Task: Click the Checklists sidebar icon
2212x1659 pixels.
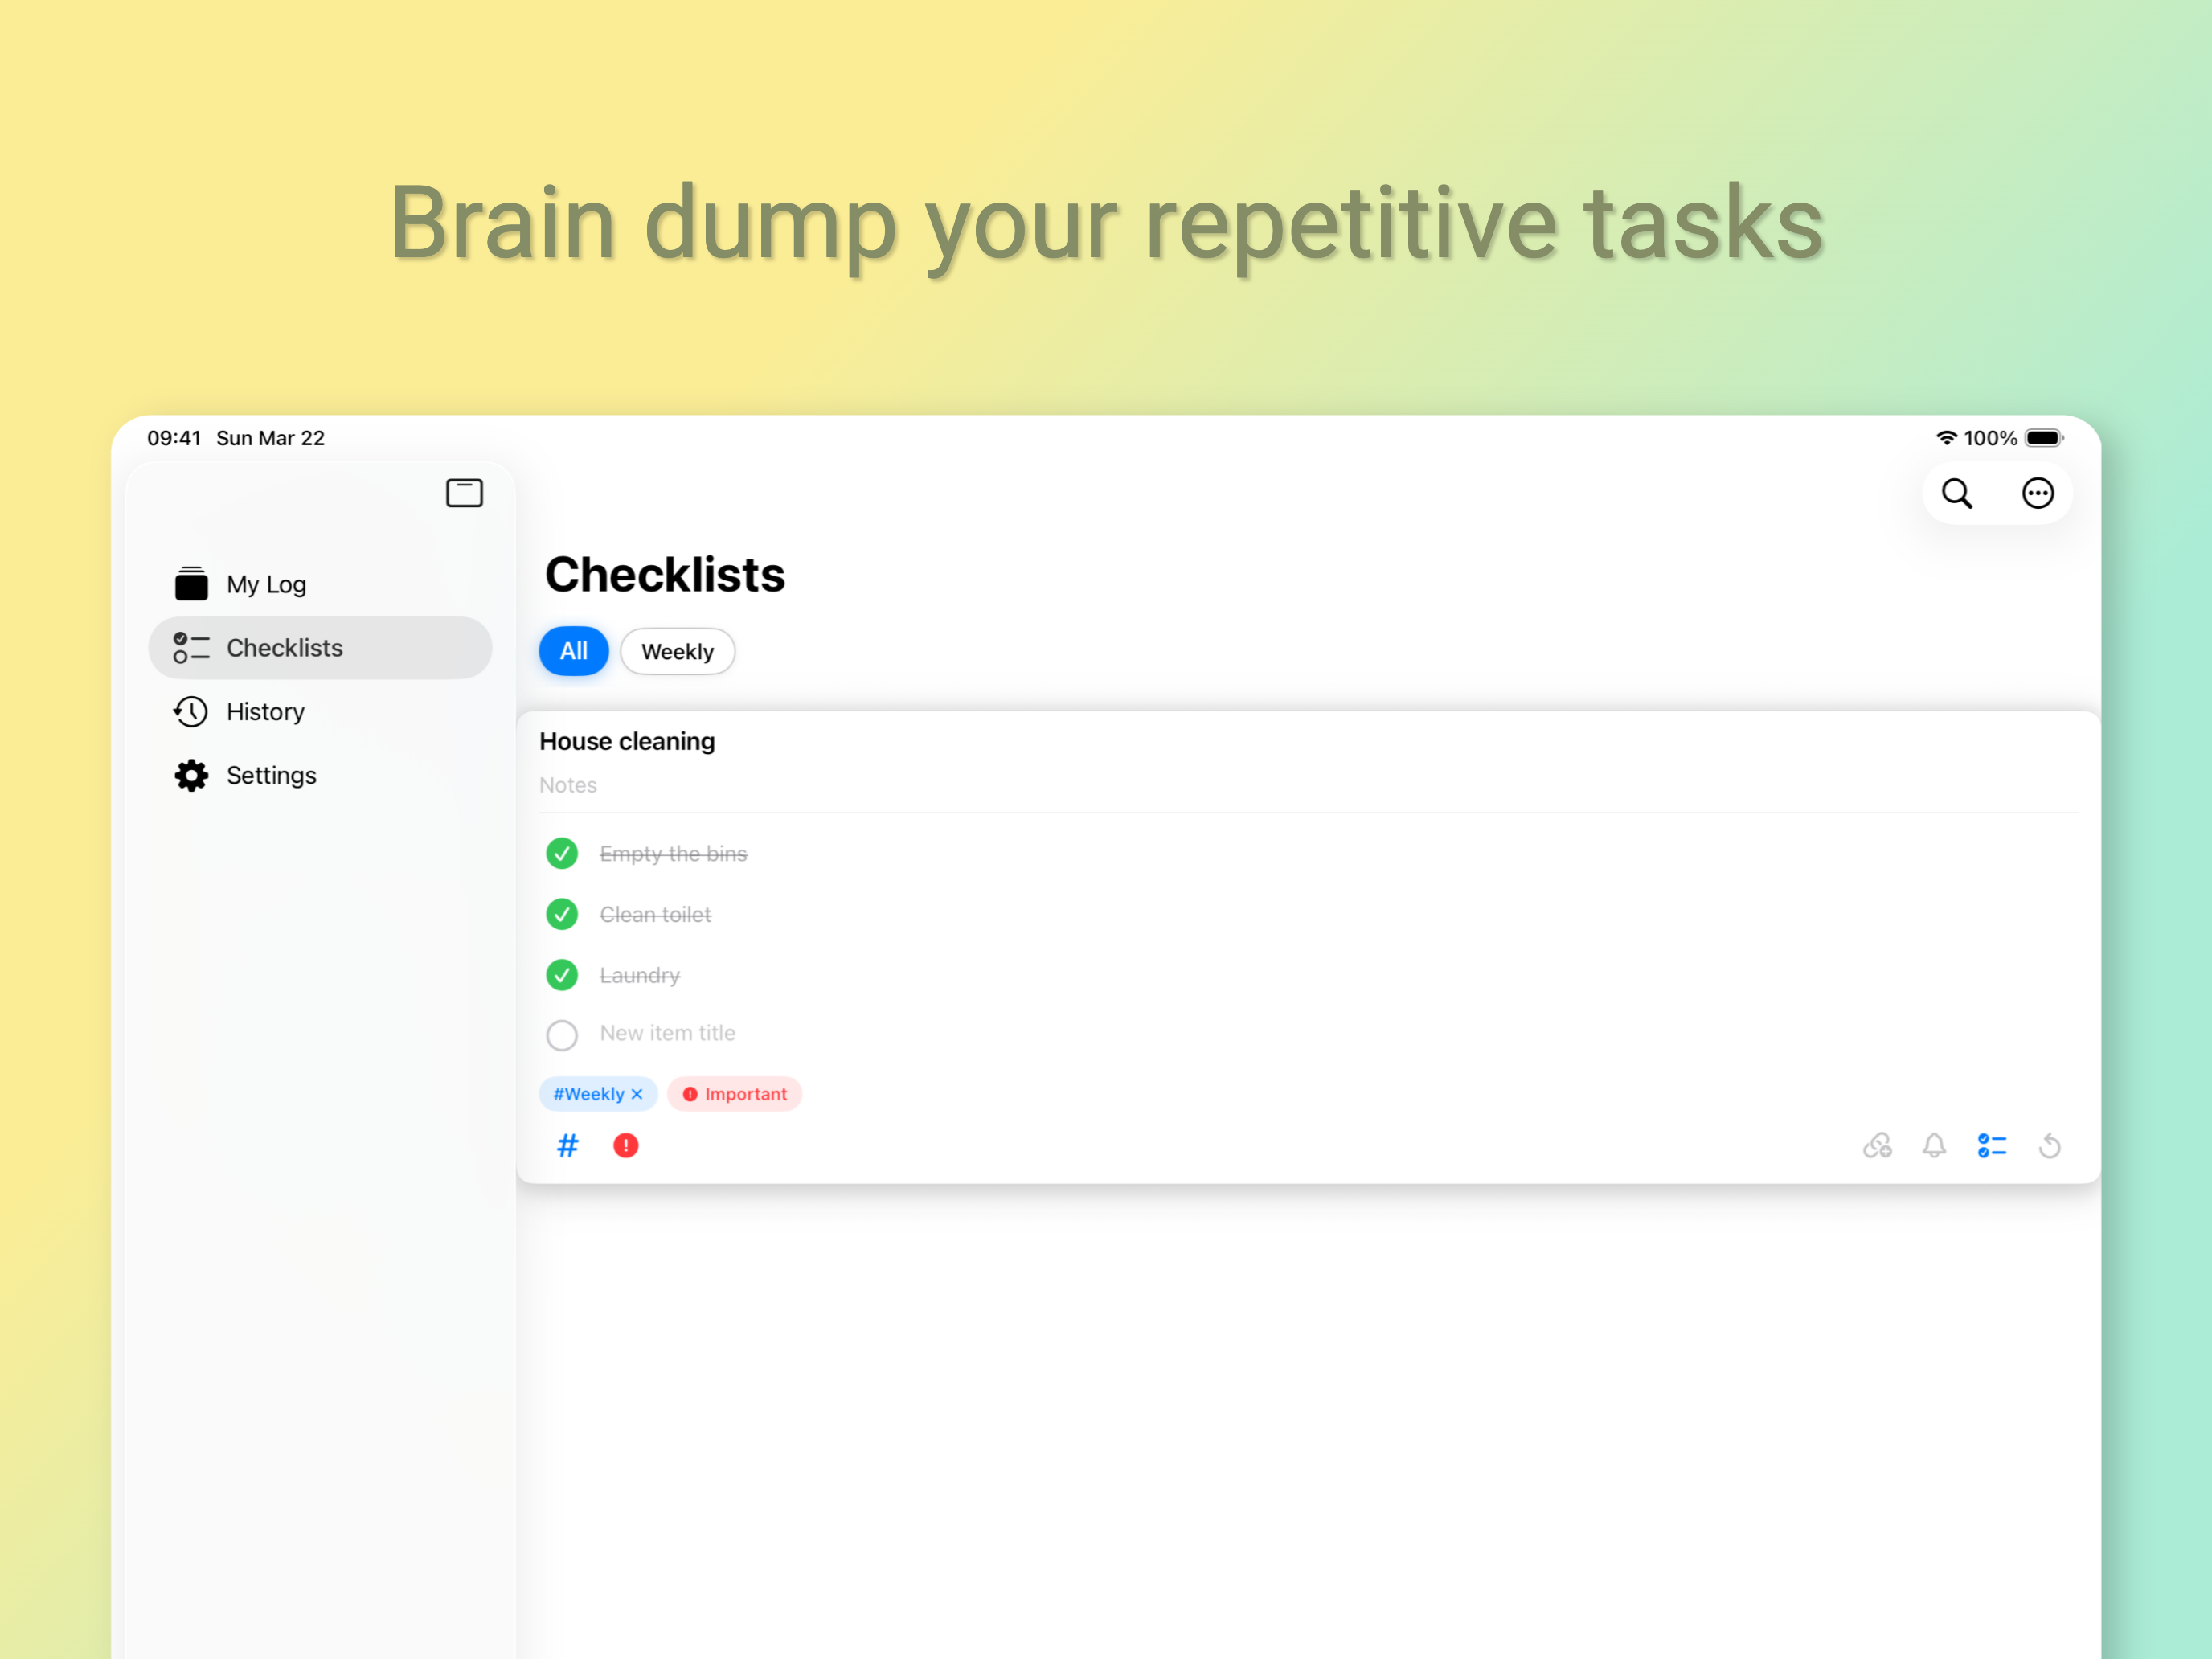Action: [x=191, y=648]
